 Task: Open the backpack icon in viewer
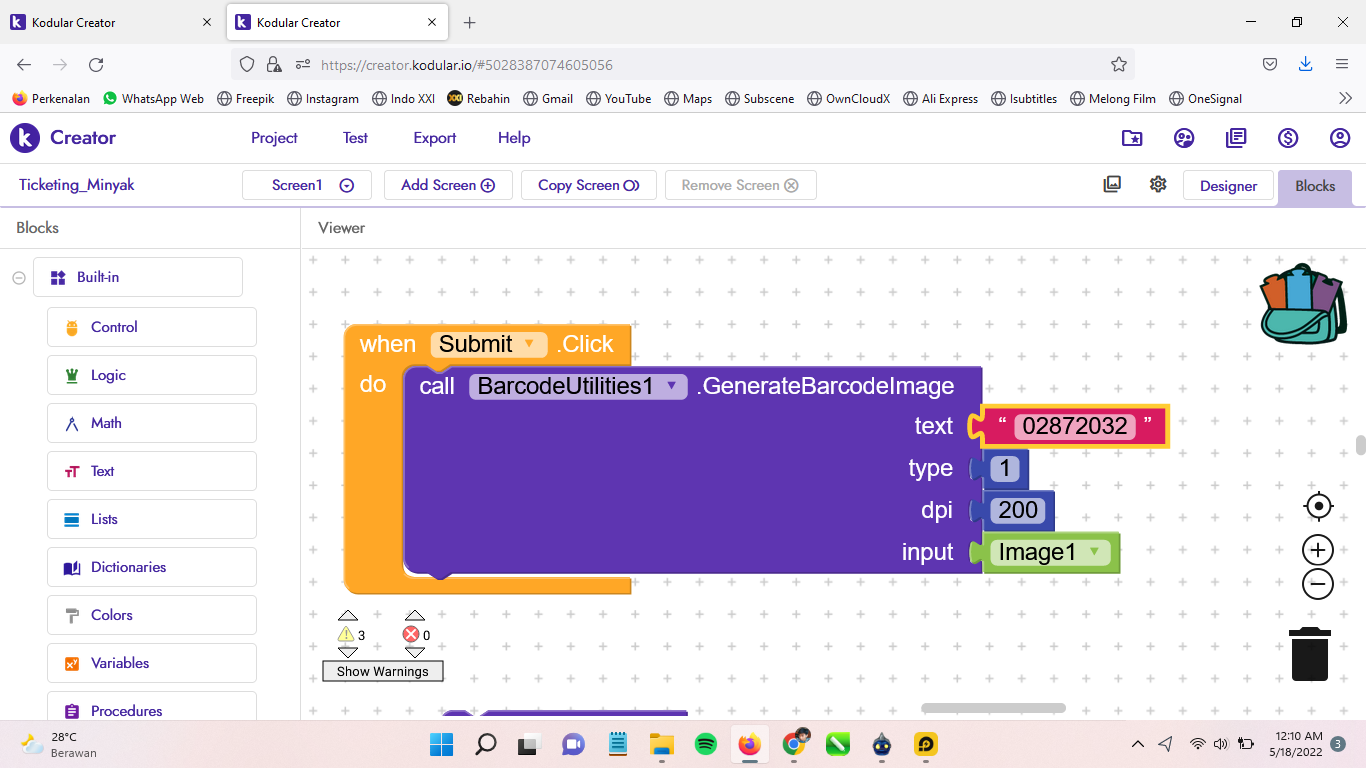(x=1304, y=305)
